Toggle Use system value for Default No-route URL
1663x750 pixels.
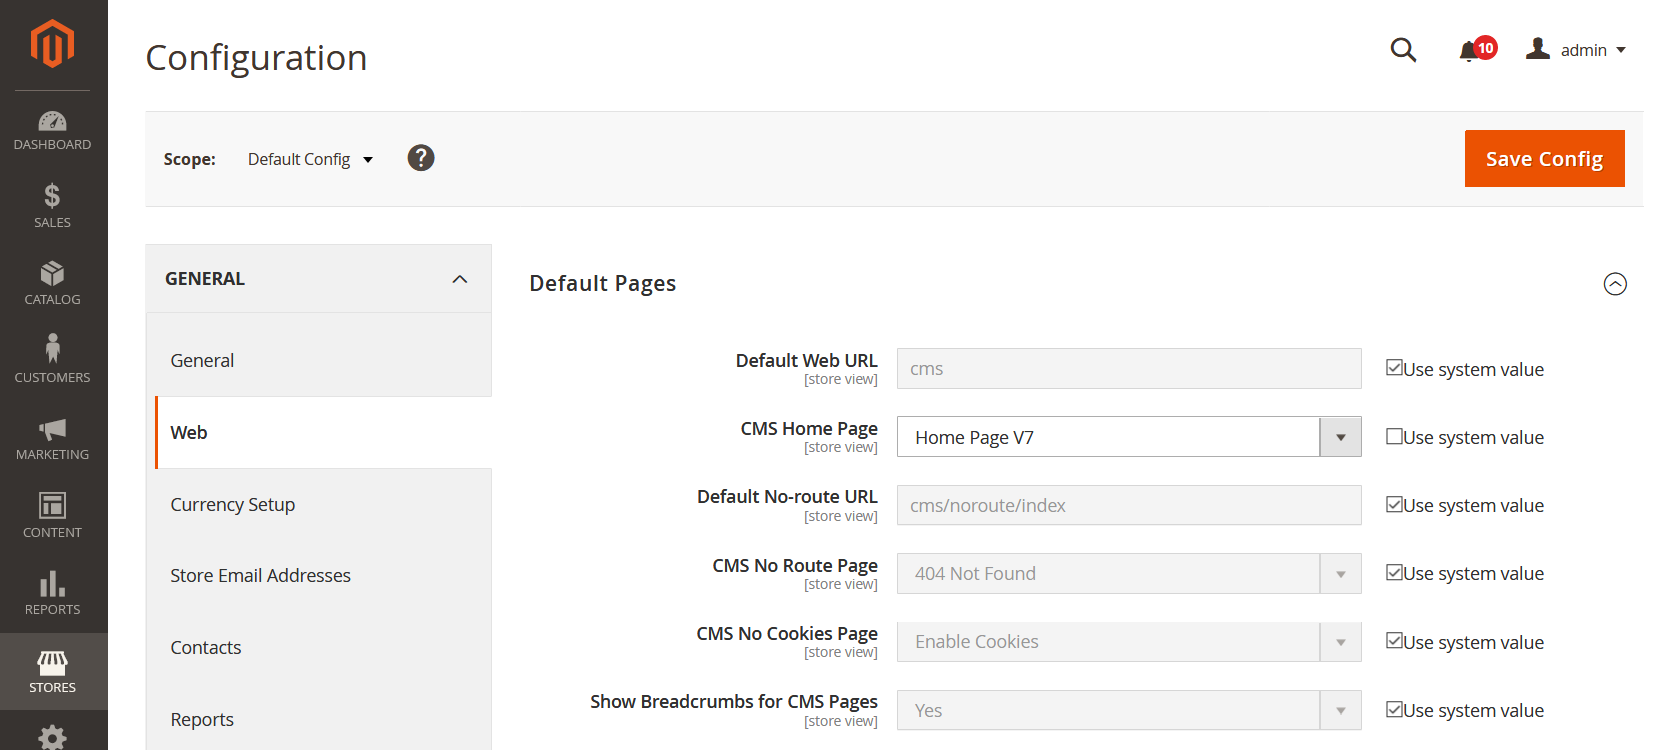coord(1394,504)
